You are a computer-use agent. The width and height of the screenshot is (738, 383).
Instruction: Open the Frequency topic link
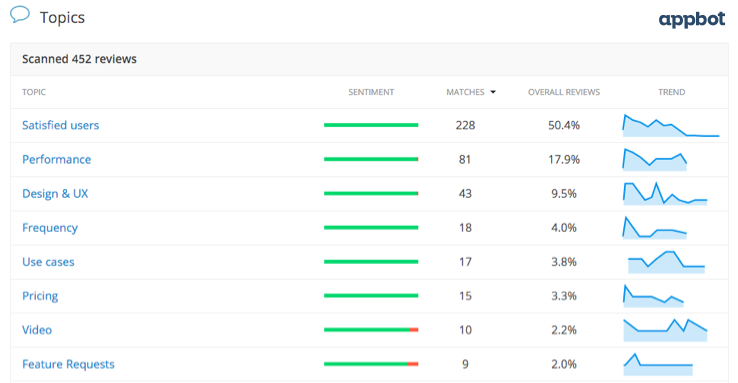[x=50, y=228]
